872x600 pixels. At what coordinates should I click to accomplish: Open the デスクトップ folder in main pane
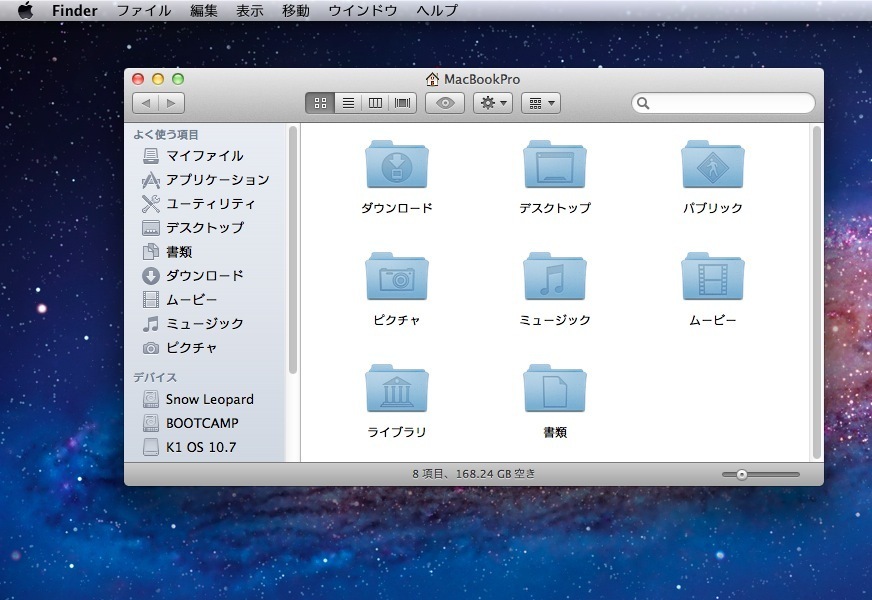point(555,165)
